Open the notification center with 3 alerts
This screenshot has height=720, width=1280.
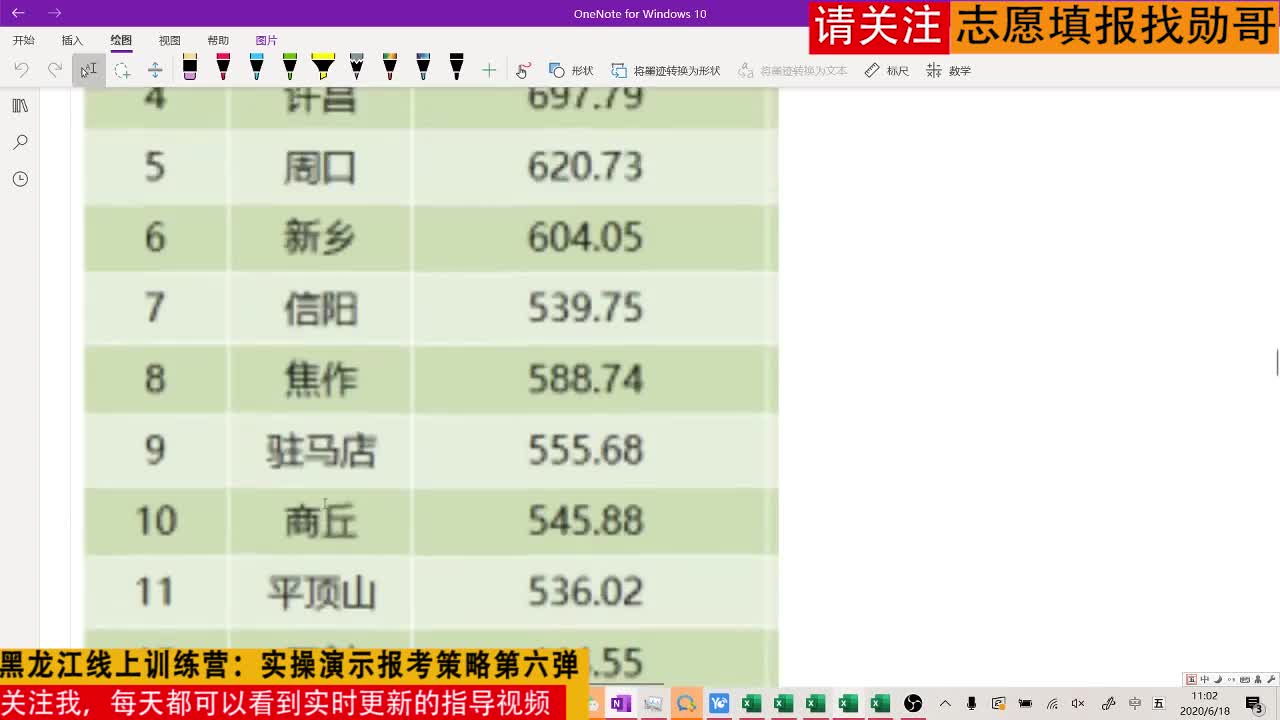point(1255,704)
